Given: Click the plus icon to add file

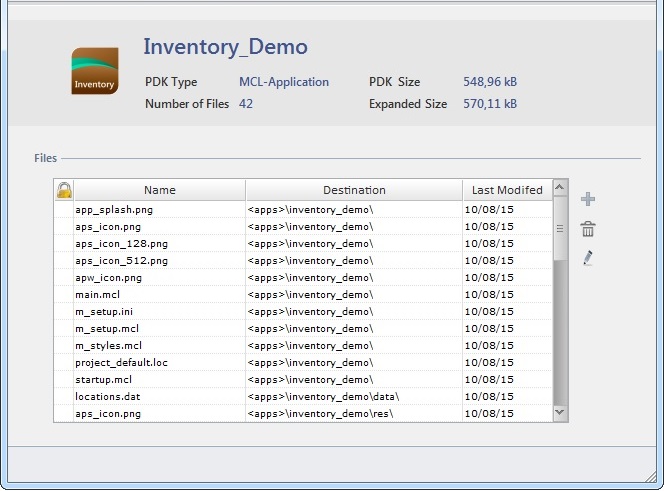Looking at the screenshot, I should pos(588,200).
